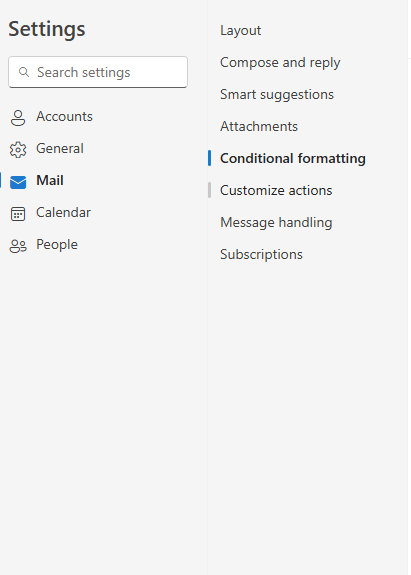Open the Layout mail settings

(241, 30)
